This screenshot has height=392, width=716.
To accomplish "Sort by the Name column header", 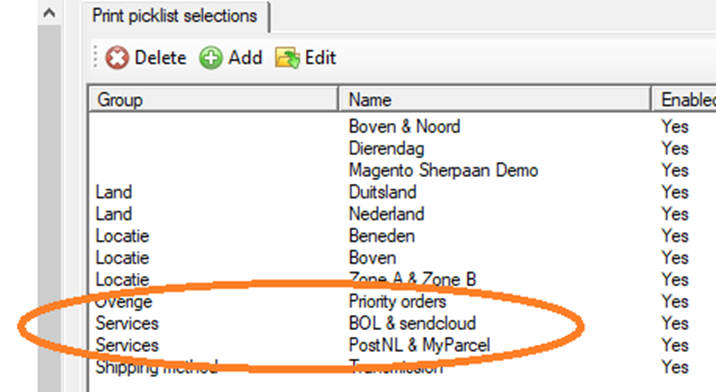I will pos(495,100).
